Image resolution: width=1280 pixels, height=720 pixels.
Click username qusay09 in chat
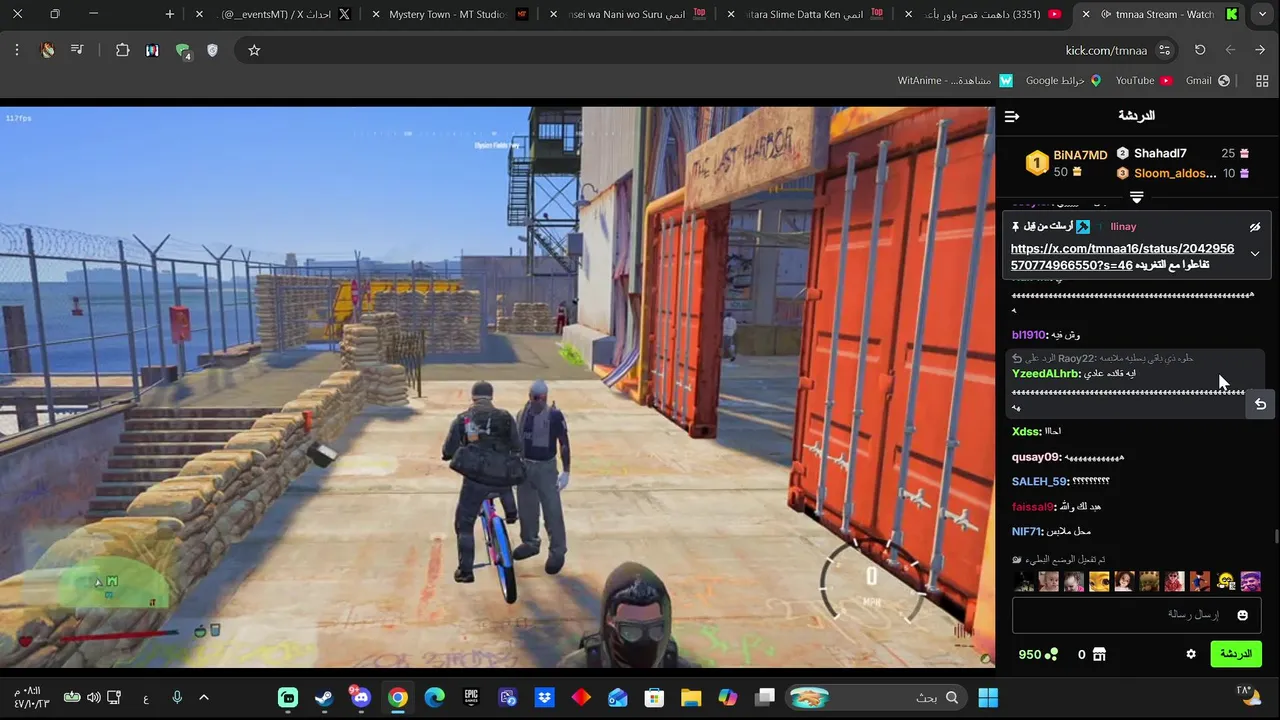coord(1036,457)
